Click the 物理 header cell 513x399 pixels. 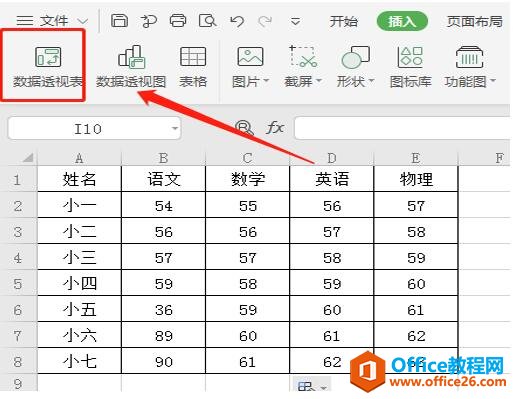point(416,179)
